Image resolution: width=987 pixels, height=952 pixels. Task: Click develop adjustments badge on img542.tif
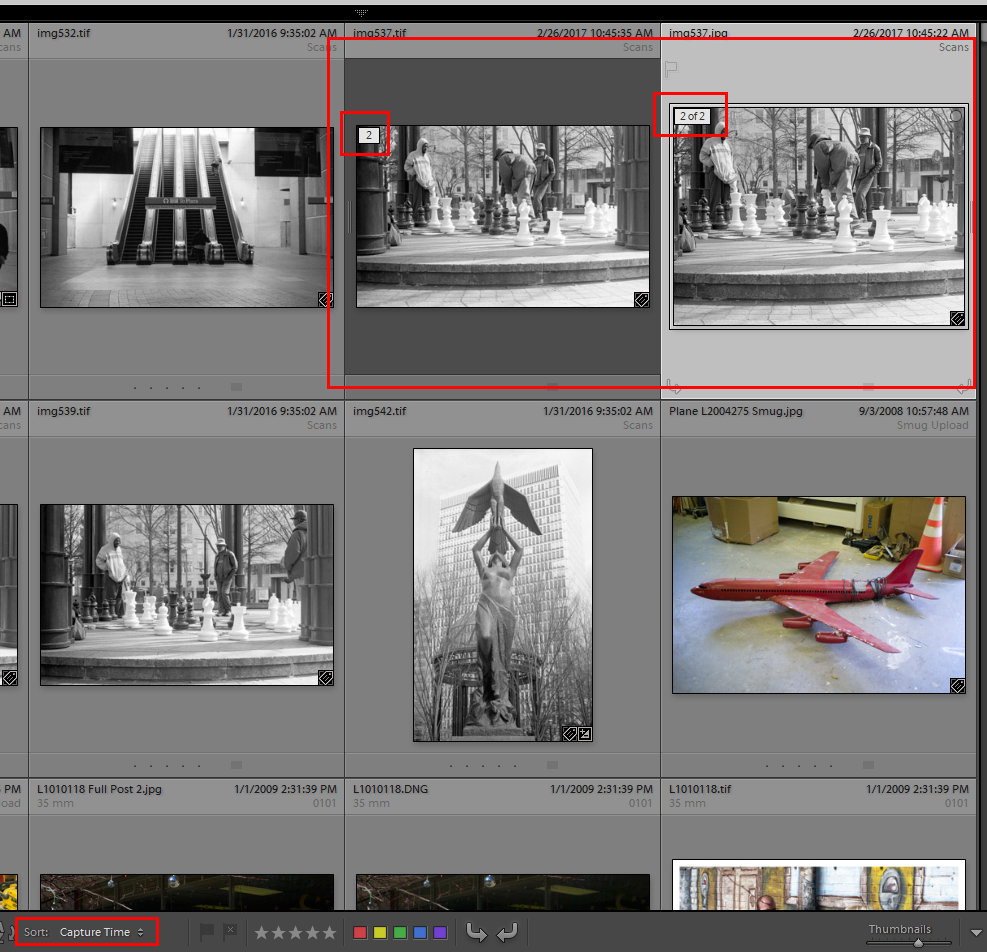585,734
